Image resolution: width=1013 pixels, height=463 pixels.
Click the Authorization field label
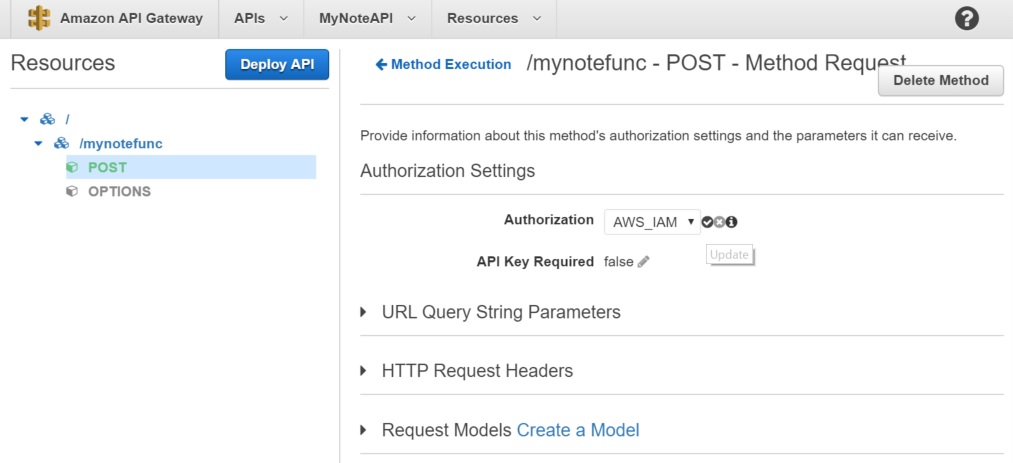tap(548, 220)
